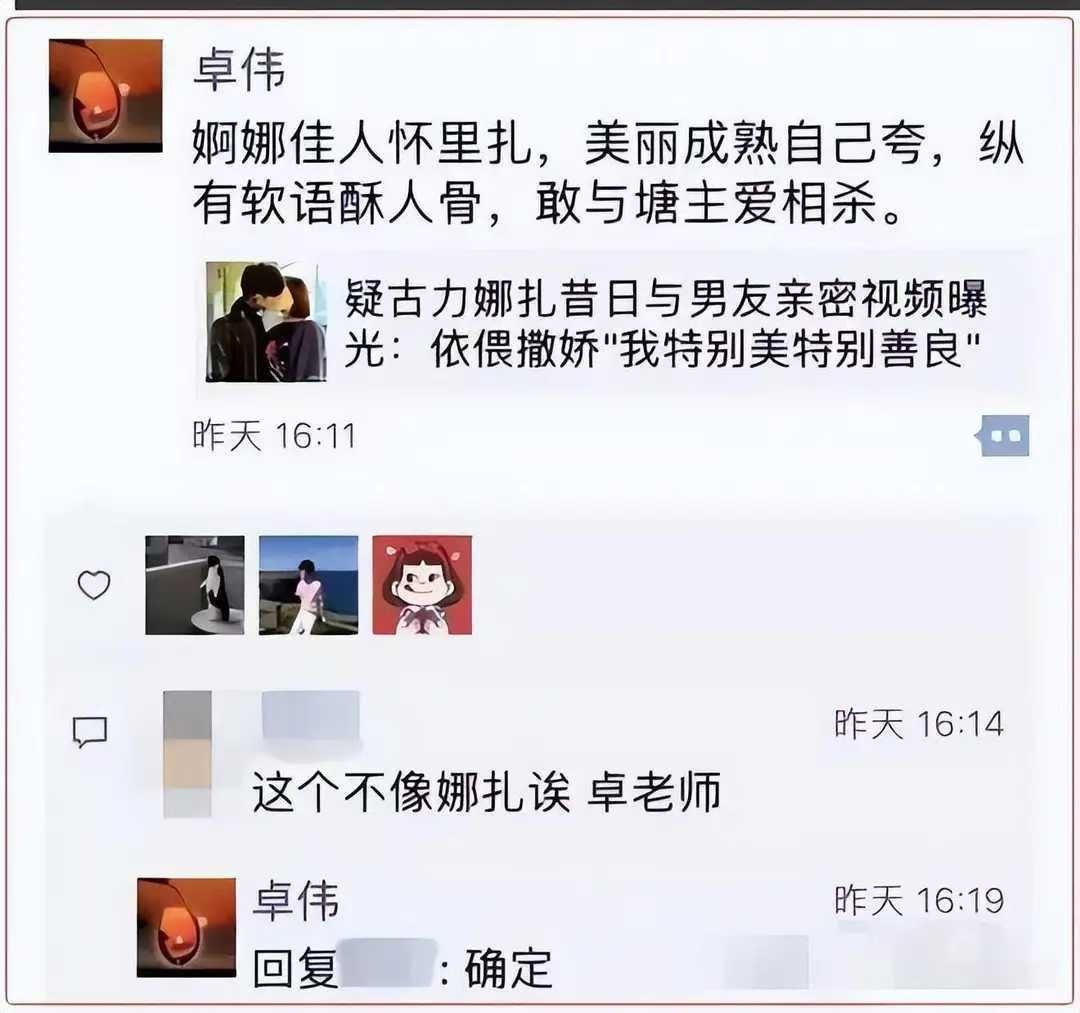Open the penguin avatar in the likes row
1080x1013 pixels.
[x=195, y=585]
